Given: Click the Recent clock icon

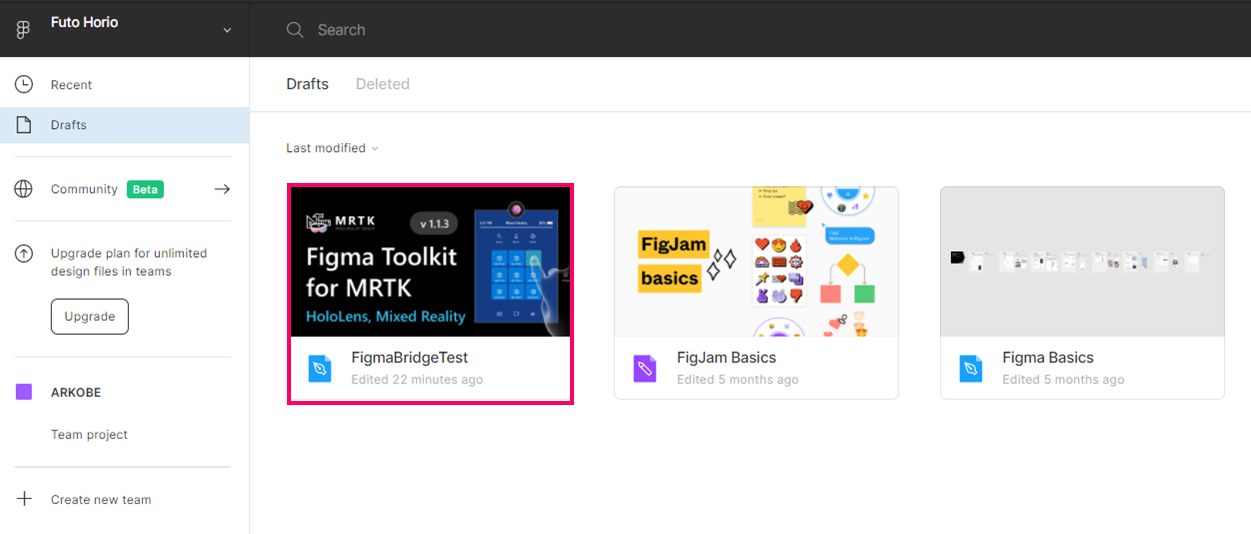Looking at the screenshot, I should tap(23, 85).
